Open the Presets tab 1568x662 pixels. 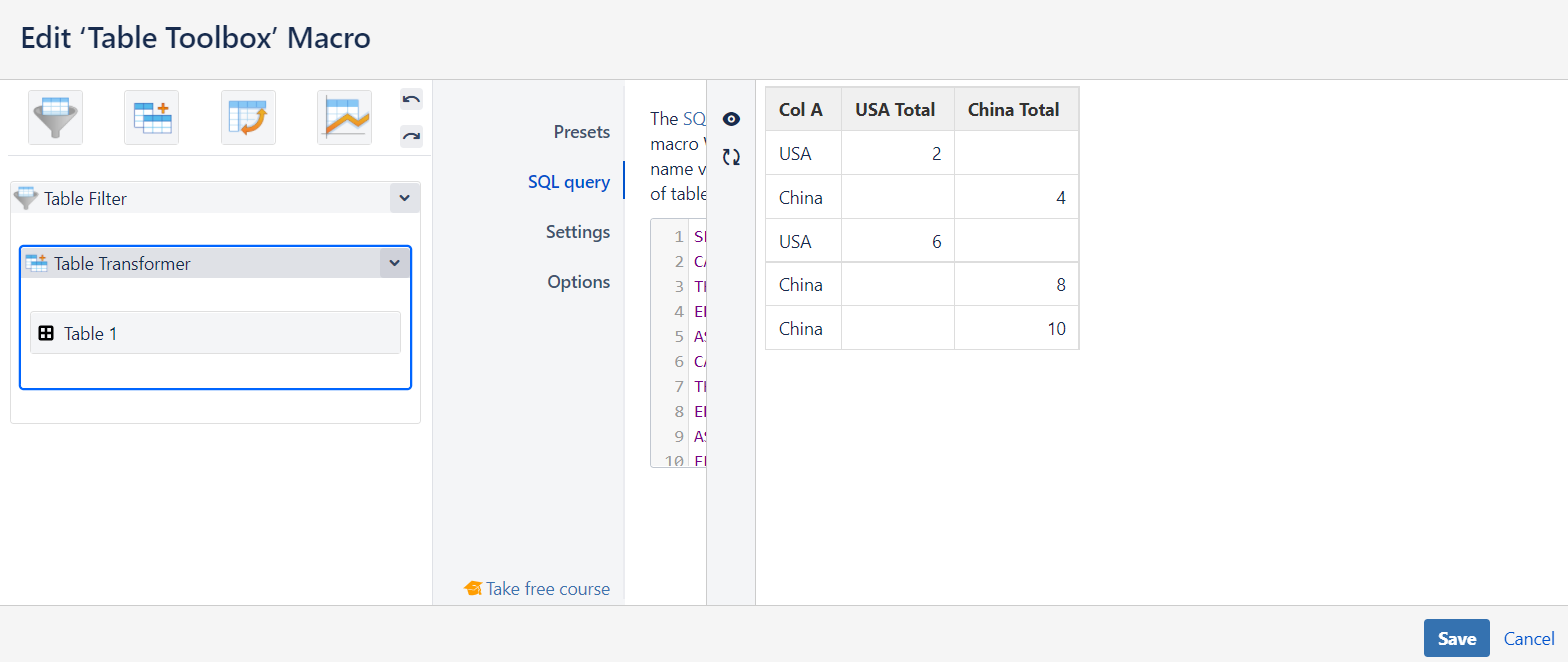[x=581, y=132]
